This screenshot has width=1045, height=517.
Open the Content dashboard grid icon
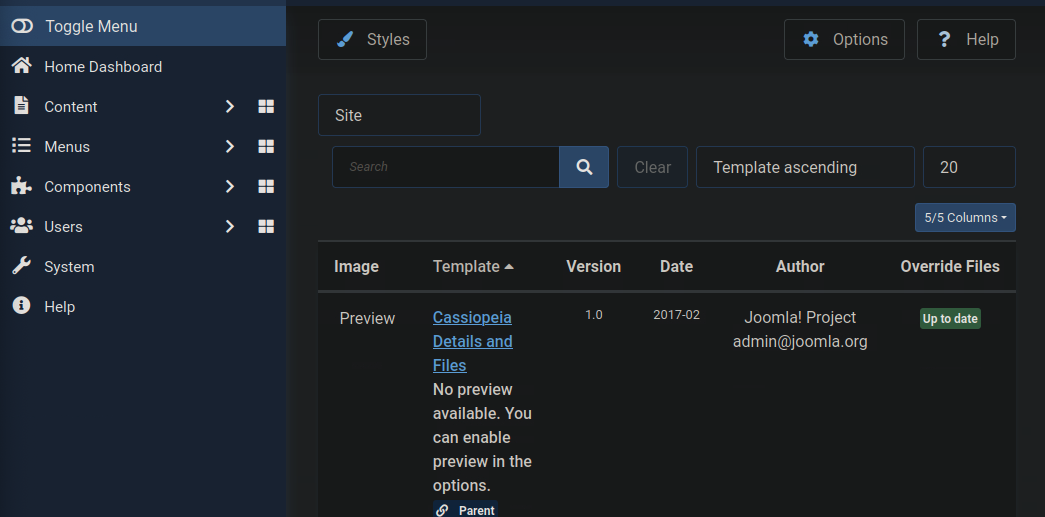point(266,107)
